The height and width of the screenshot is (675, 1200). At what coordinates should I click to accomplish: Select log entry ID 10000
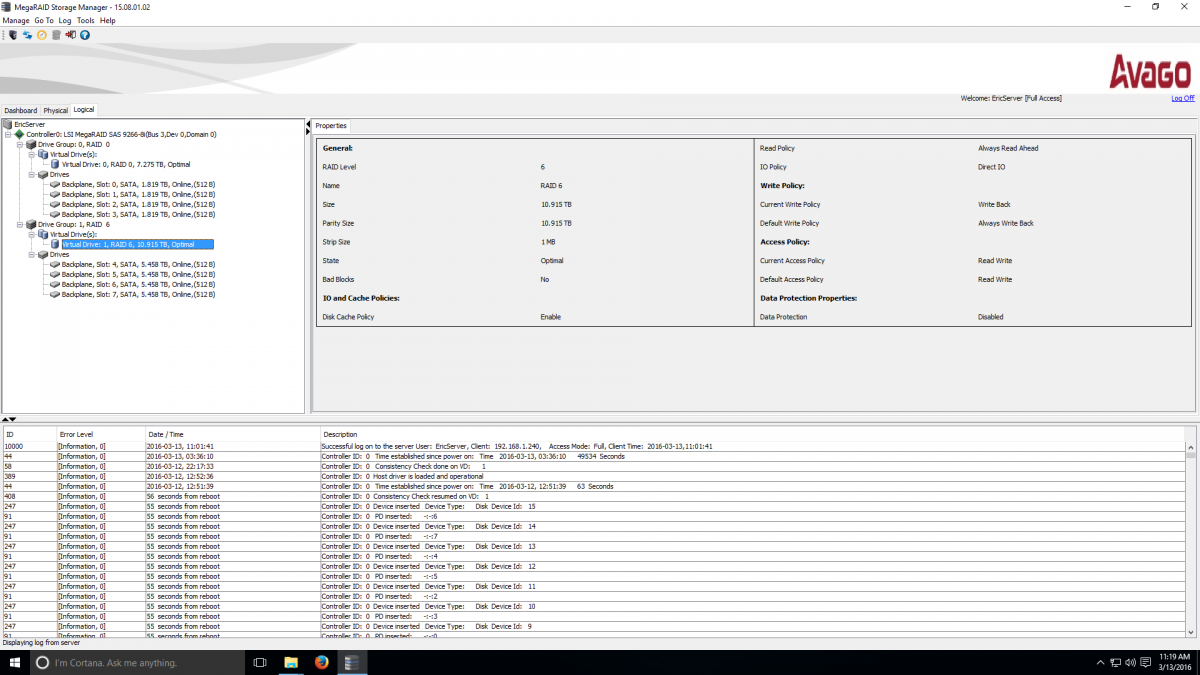593,446
